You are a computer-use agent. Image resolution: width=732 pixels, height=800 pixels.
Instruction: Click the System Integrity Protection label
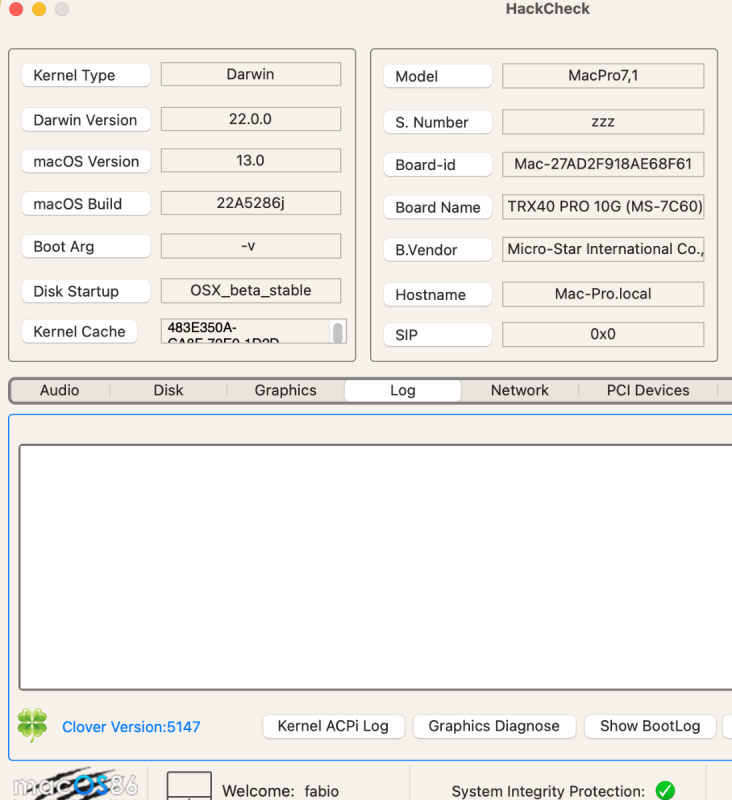click(548, 791)
